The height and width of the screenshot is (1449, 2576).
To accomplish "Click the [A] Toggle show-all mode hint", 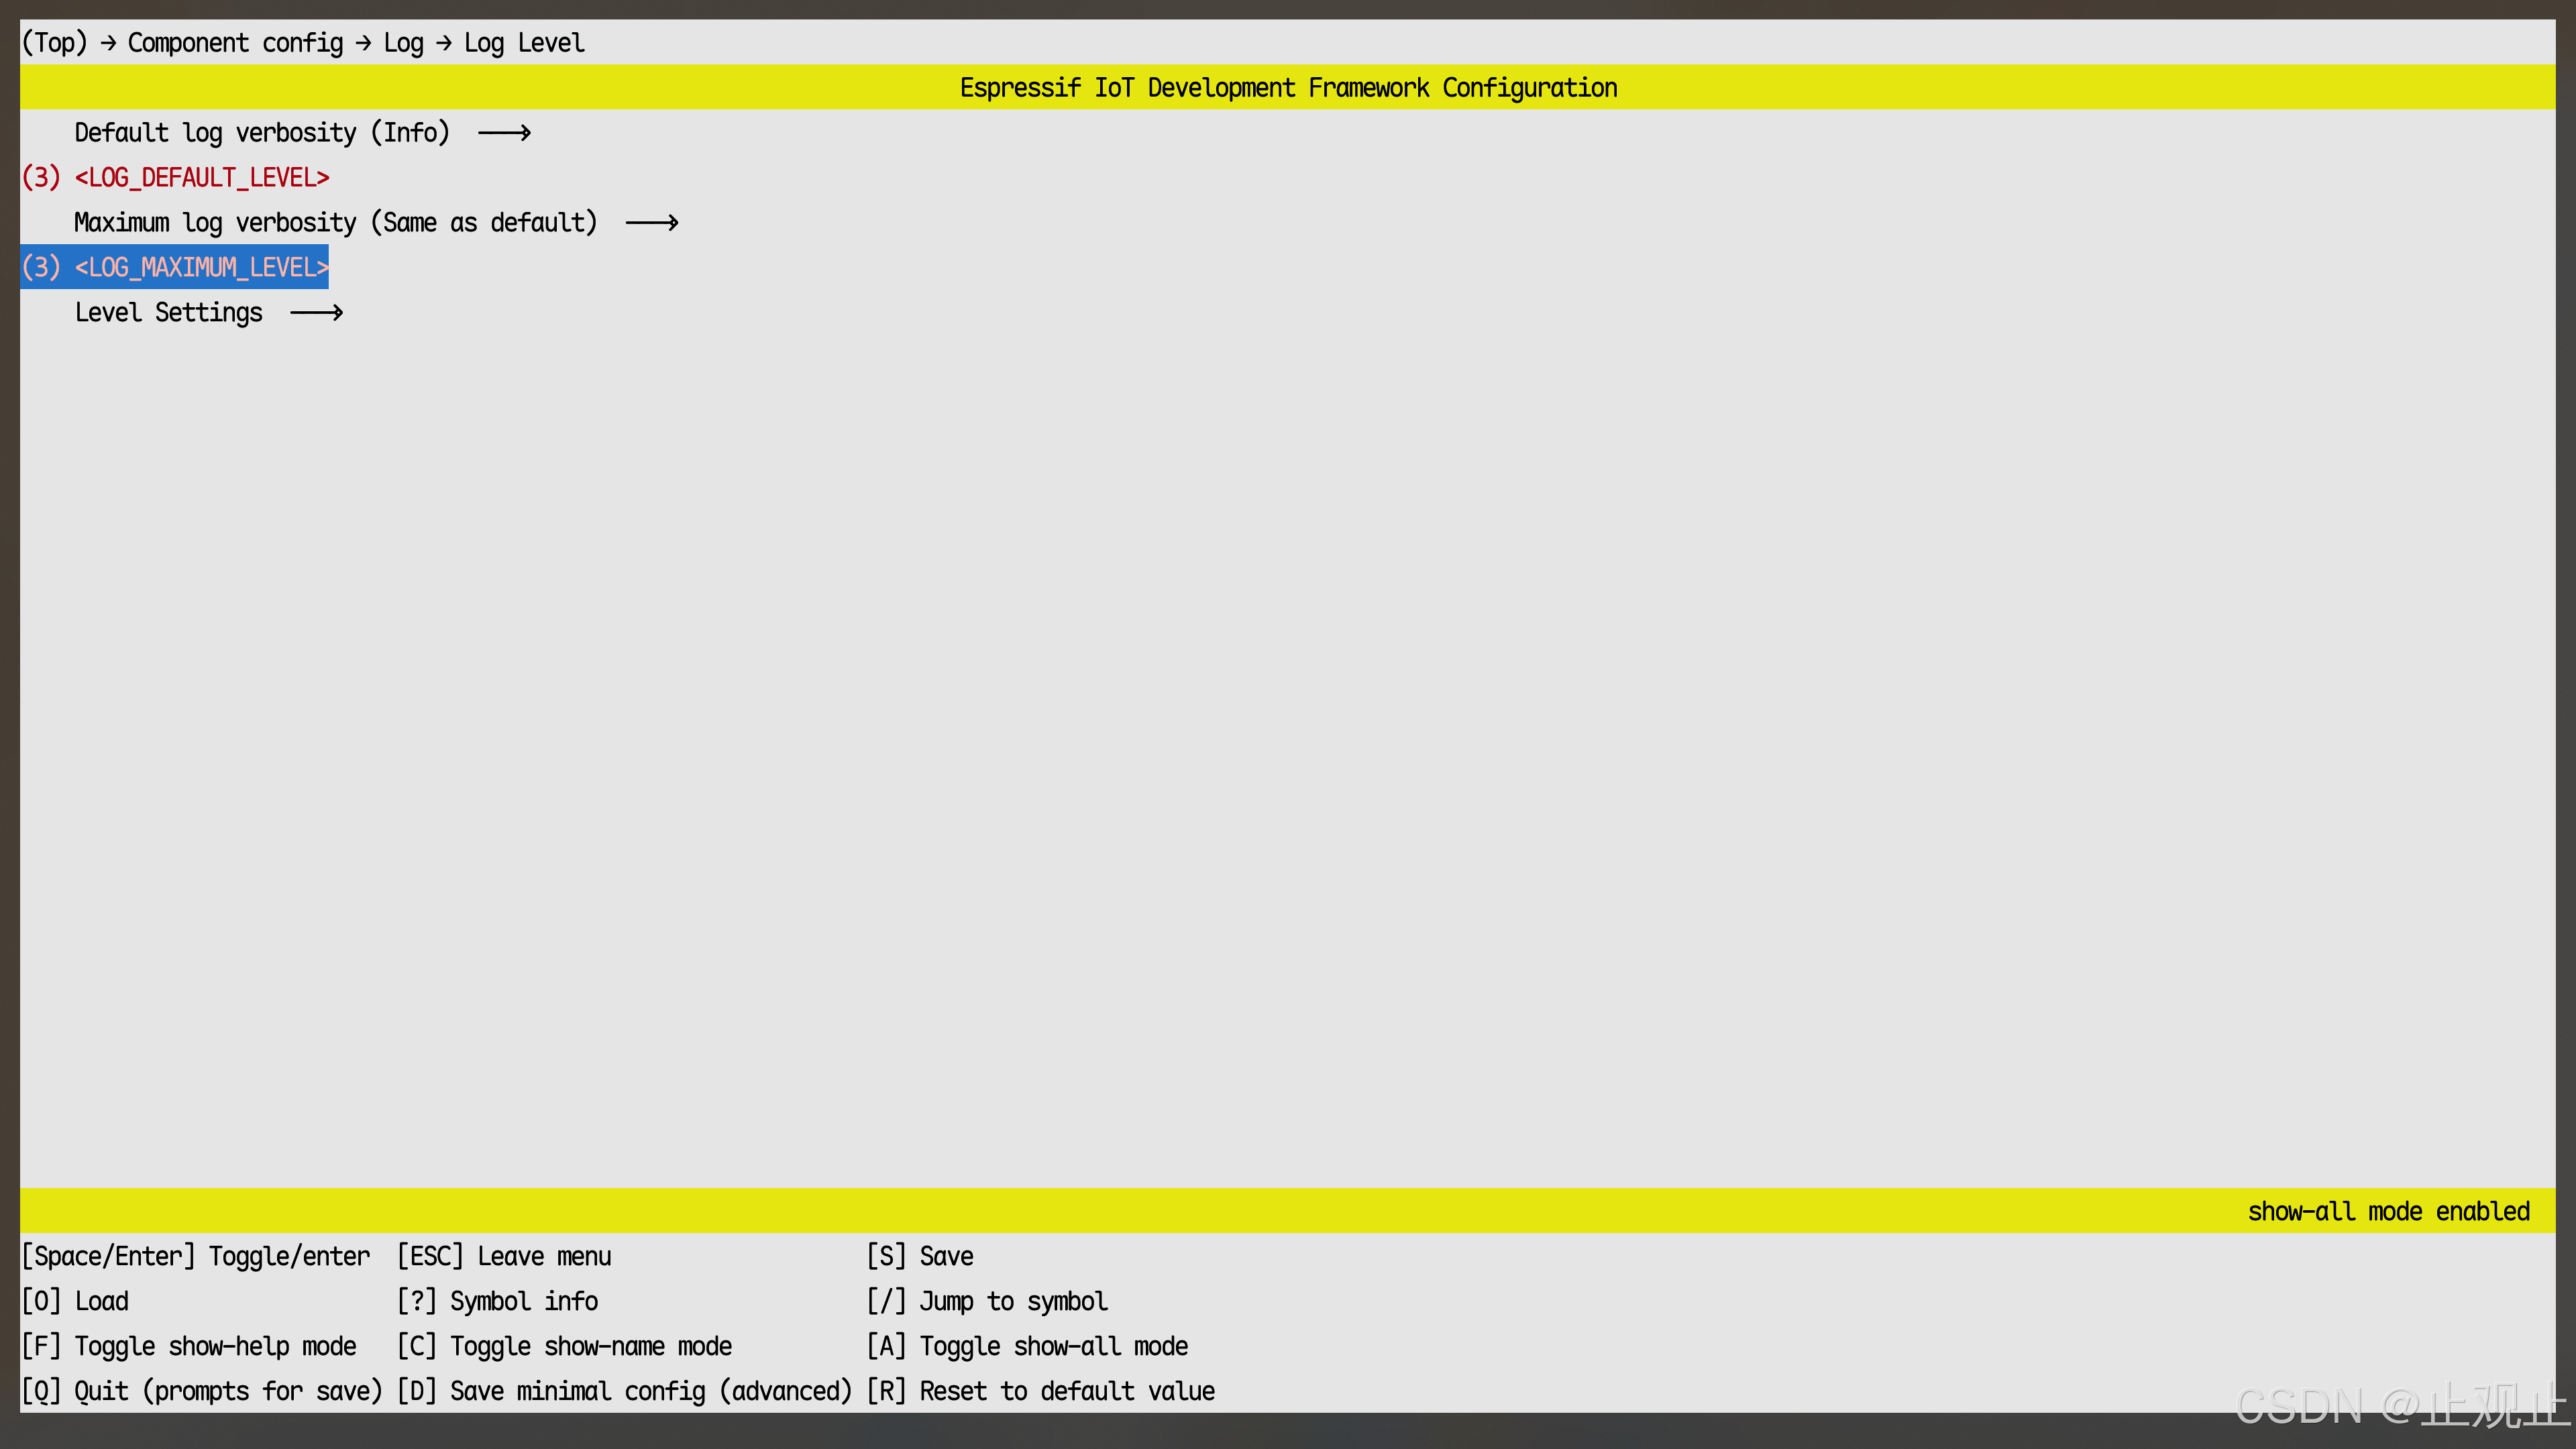I will point(1027,1347).
